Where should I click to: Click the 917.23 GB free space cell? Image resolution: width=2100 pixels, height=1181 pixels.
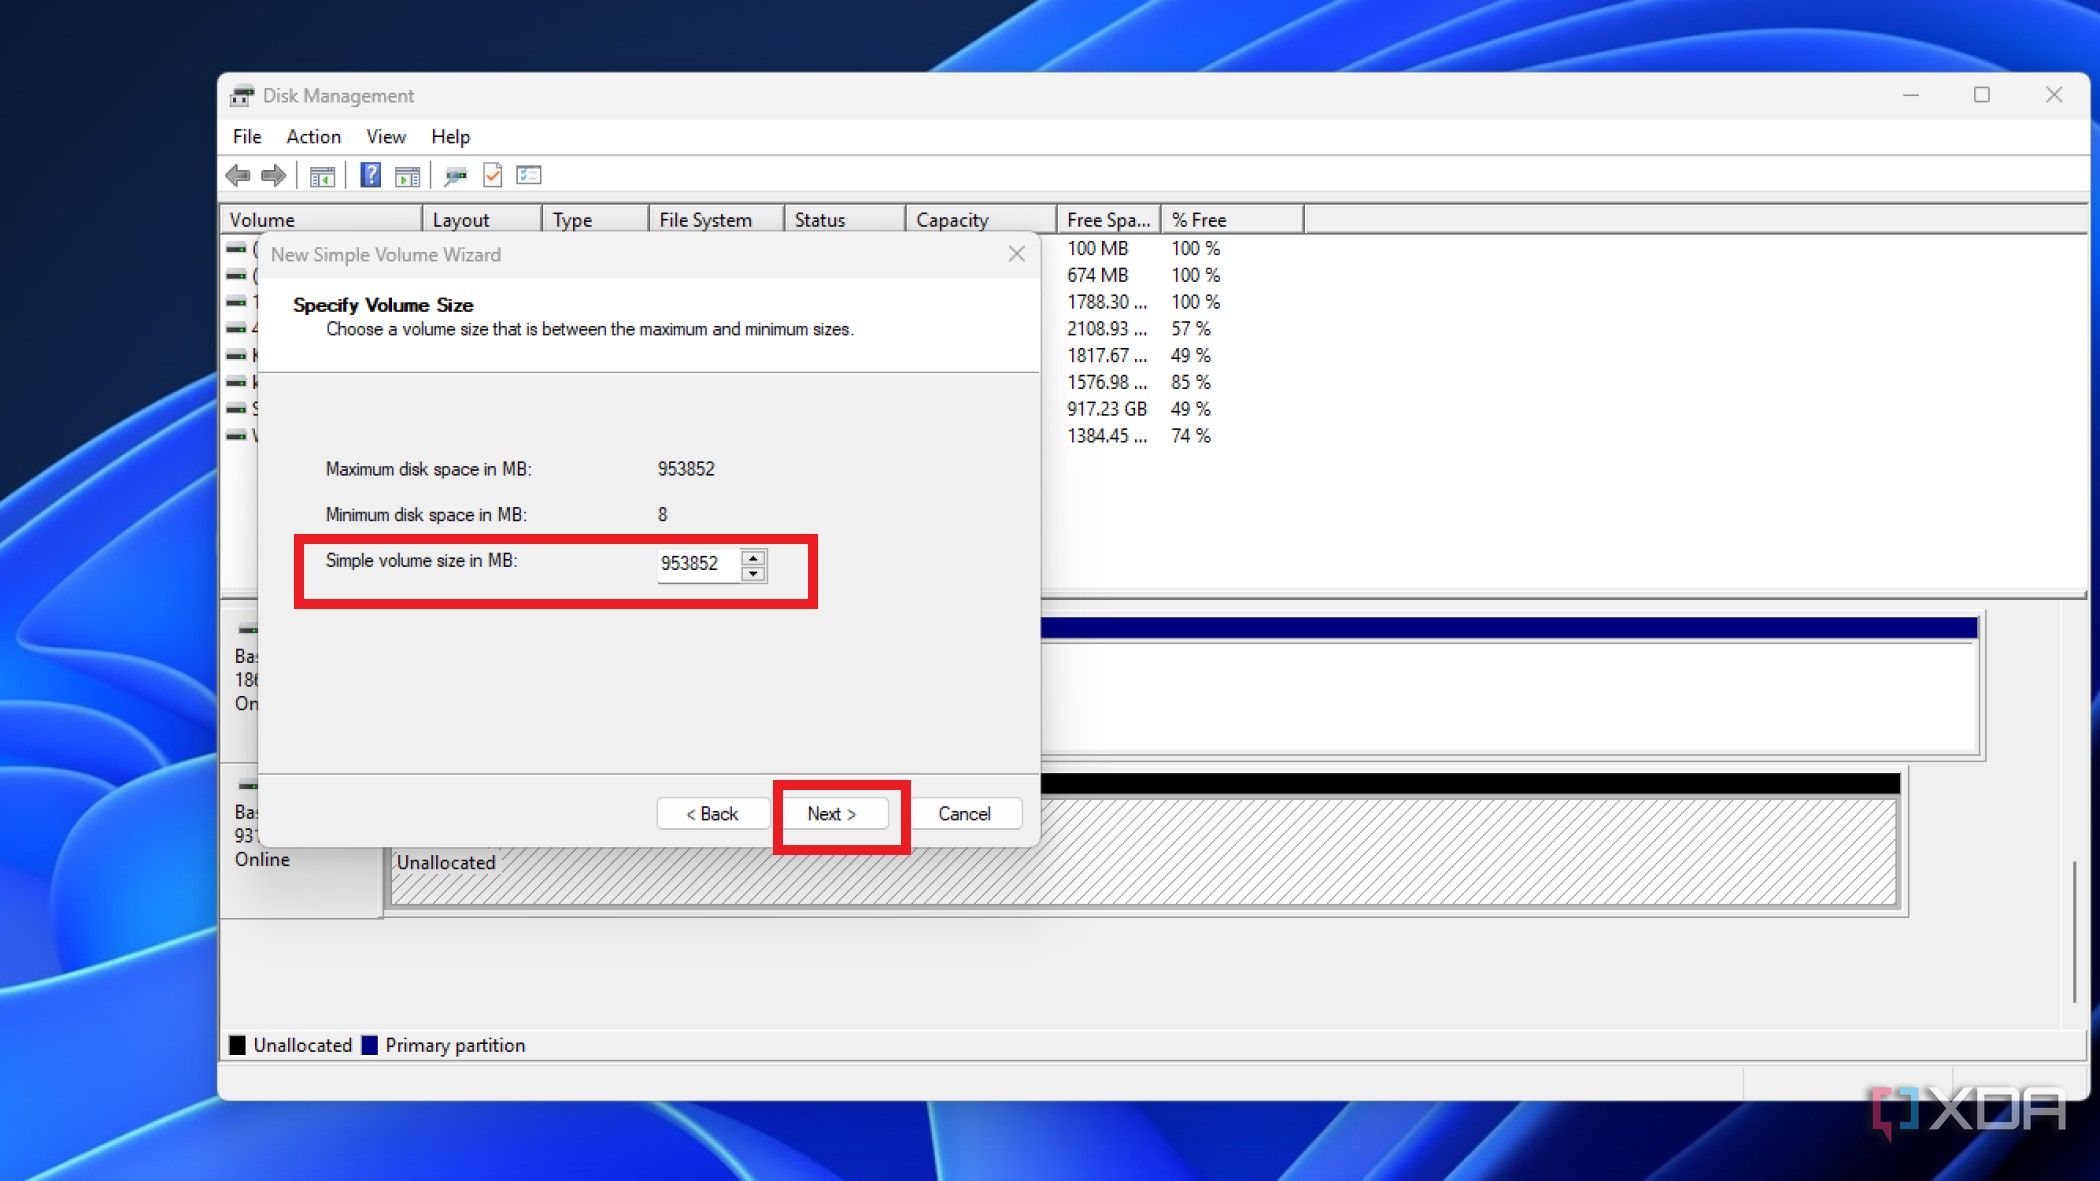tap(1106, 409)
